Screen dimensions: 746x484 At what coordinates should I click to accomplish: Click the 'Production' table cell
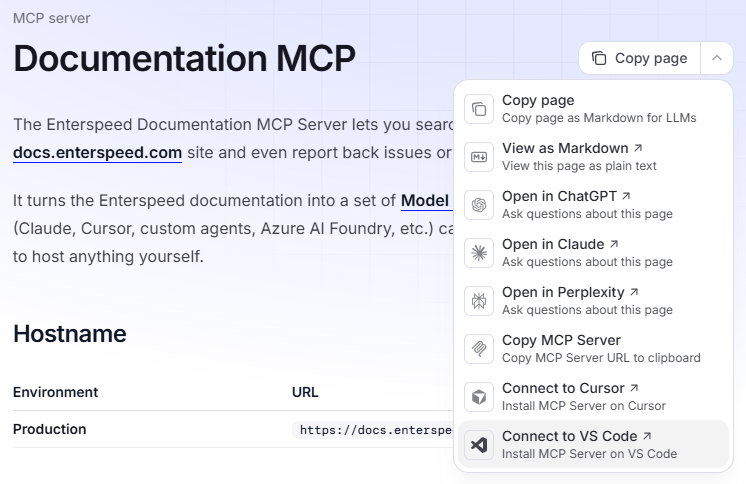tap(49, 429)
